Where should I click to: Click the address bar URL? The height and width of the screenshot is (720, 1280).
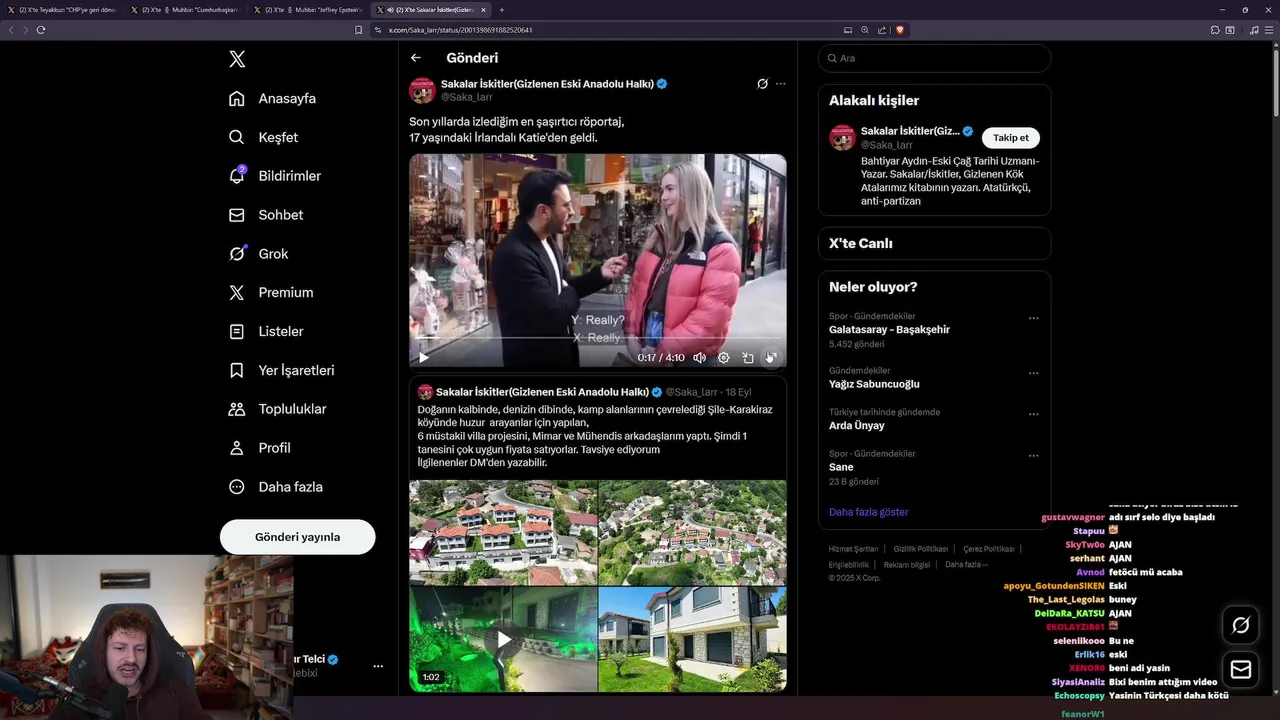point(460,30)
